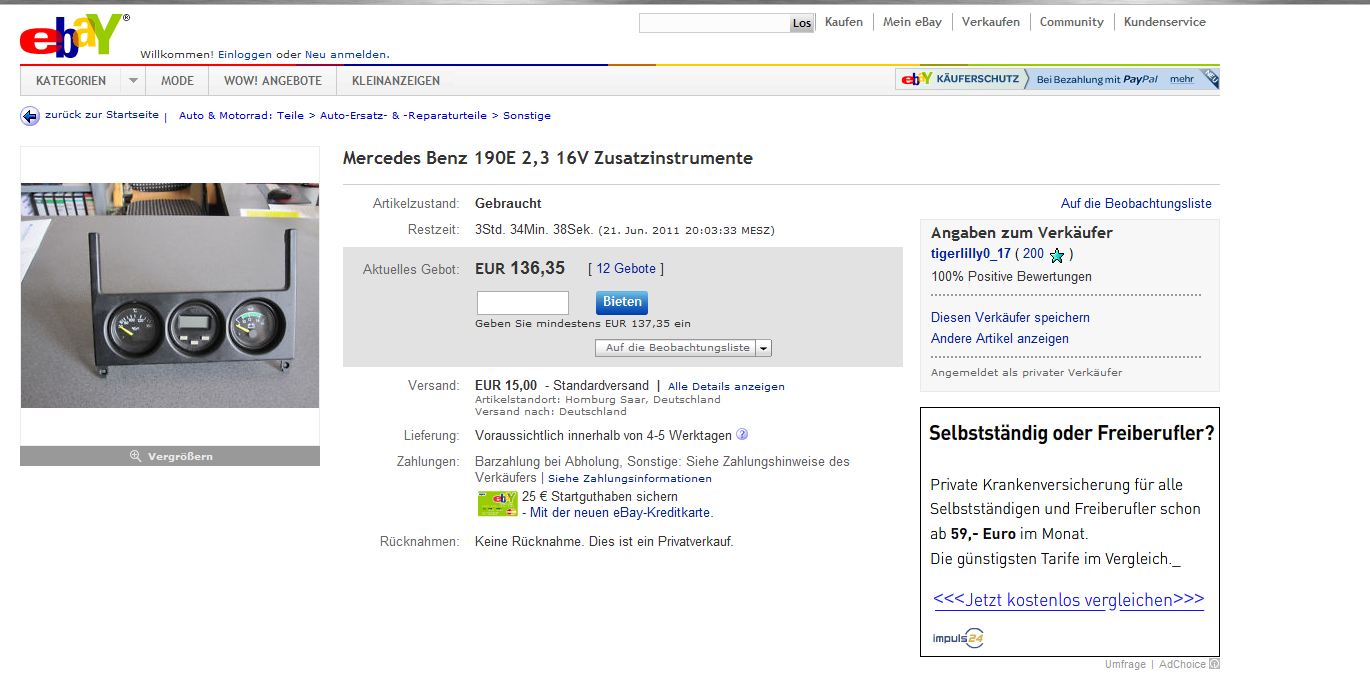Click the instrument cluster product photo
The width and height of the screenshot is (1370, 680).
tap(170, 295)
